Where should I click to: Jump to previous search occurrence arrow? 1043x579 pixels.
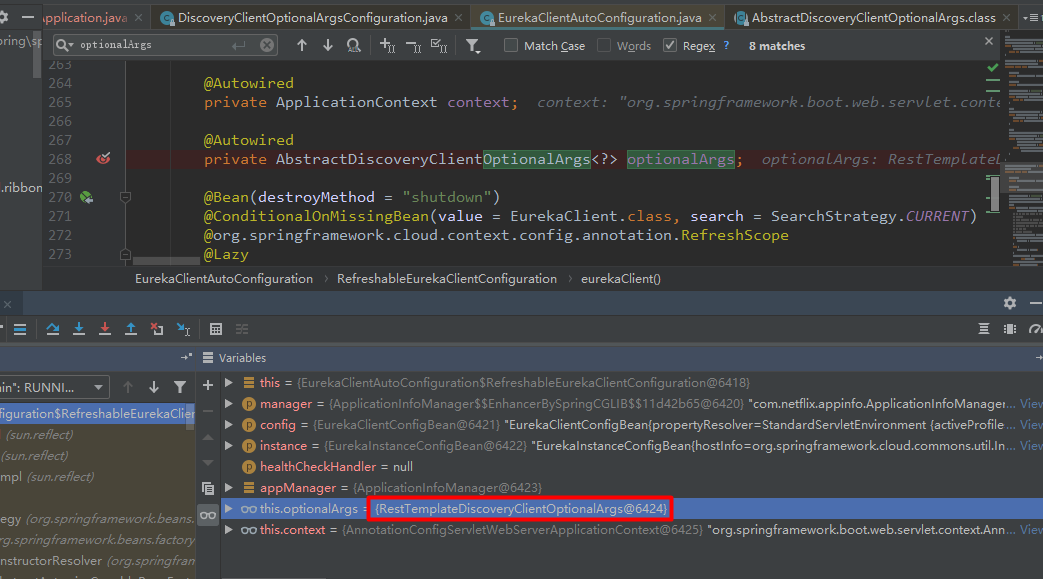pos(301,45)
